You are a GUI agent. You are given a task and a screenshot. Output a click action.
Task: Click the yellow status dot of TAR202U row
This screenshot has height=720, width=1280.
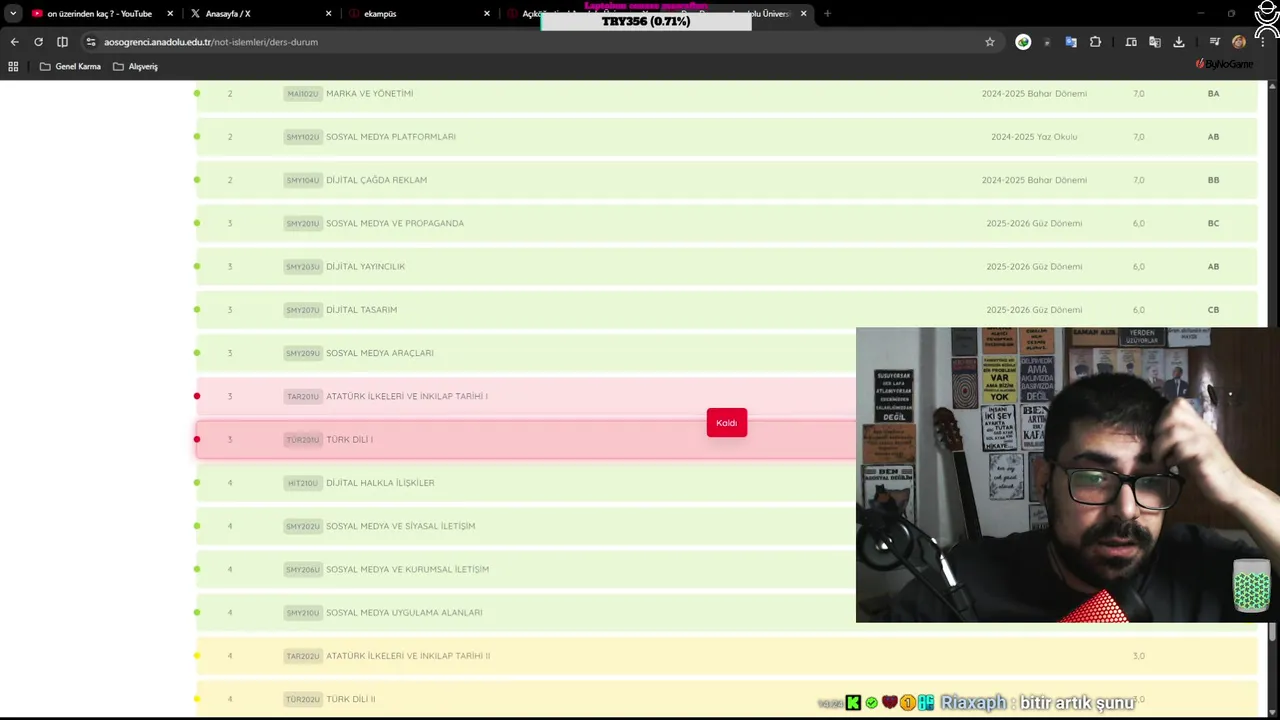coord(197,656)
